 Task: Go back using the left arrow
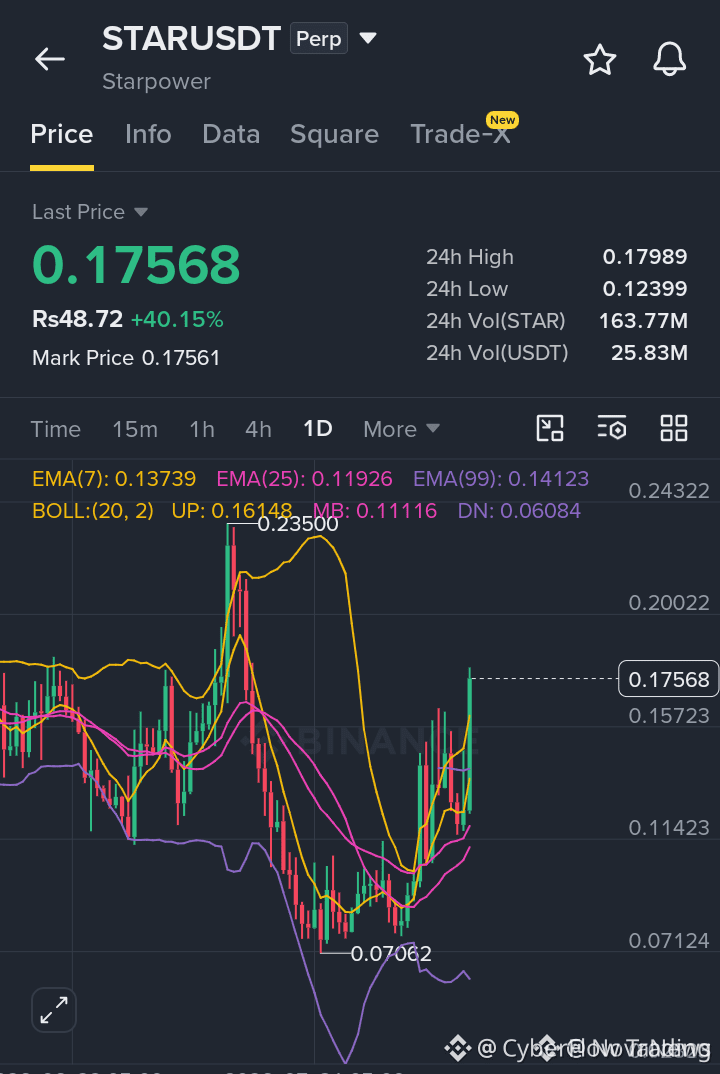pyautogui.click(x=50, y=60)
